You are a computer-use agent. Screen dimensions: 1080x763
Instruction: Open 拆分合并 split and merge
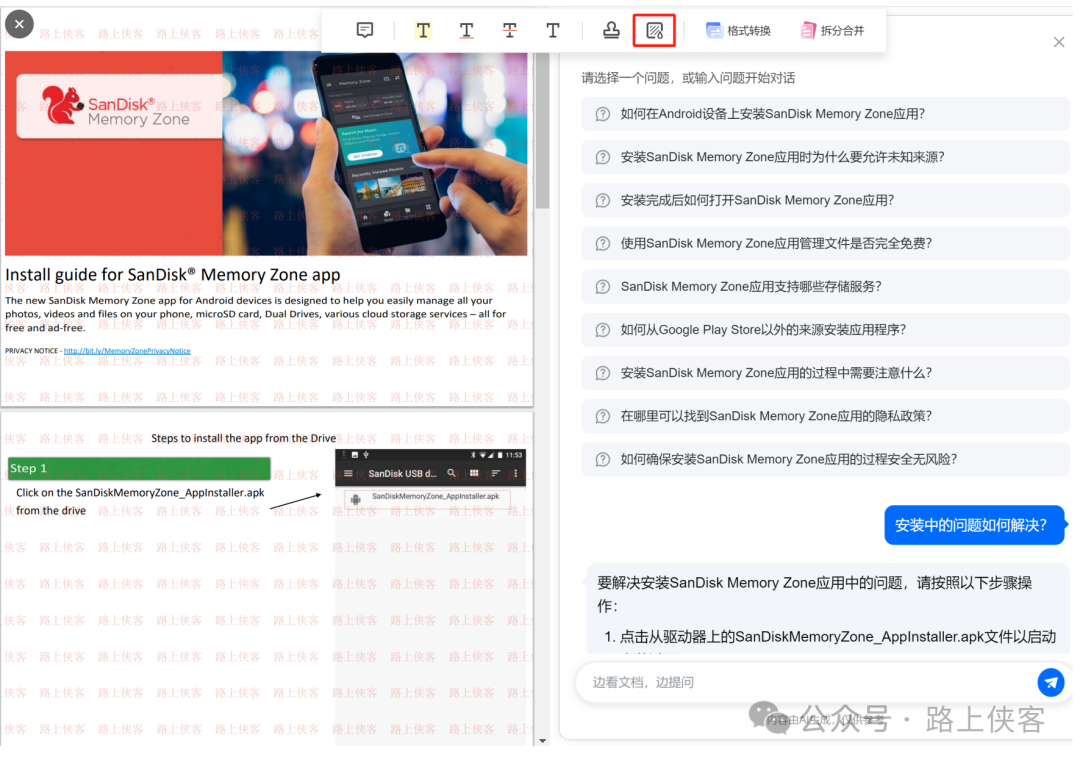point(832,30)
